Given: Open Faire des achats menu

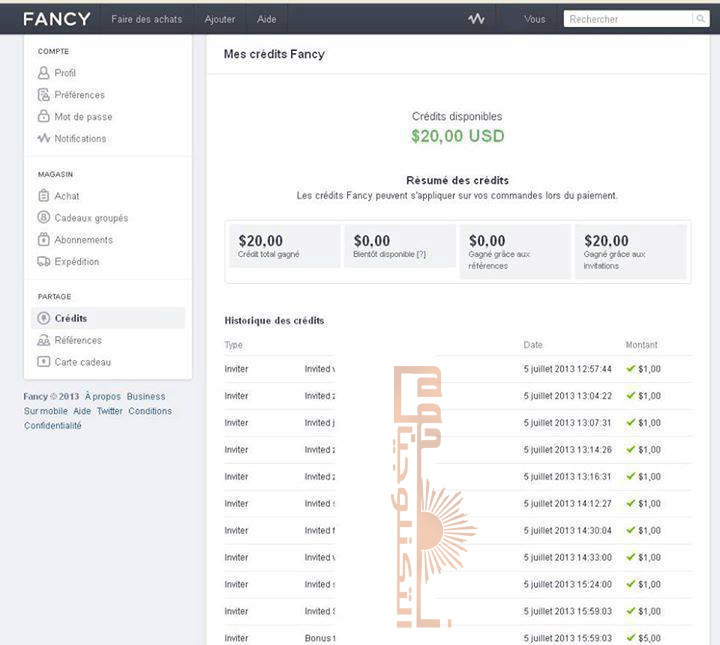Looking at the screenshot, I should point(146,19).
